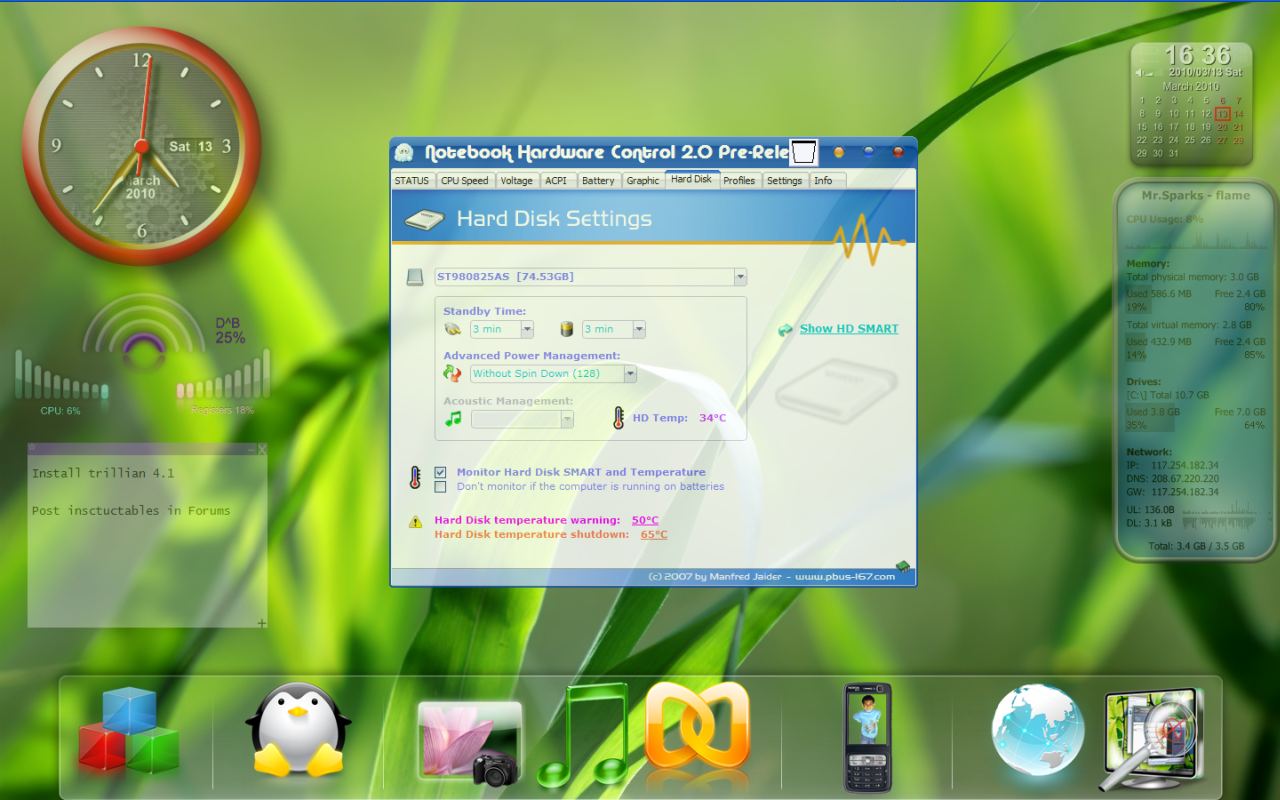Click the yellow warning triangle icon

(x=415, y=522)
